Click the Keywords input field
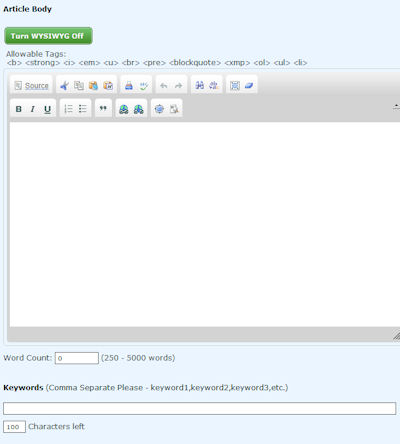Screen dimensions: 400x444 click(200, 408)
